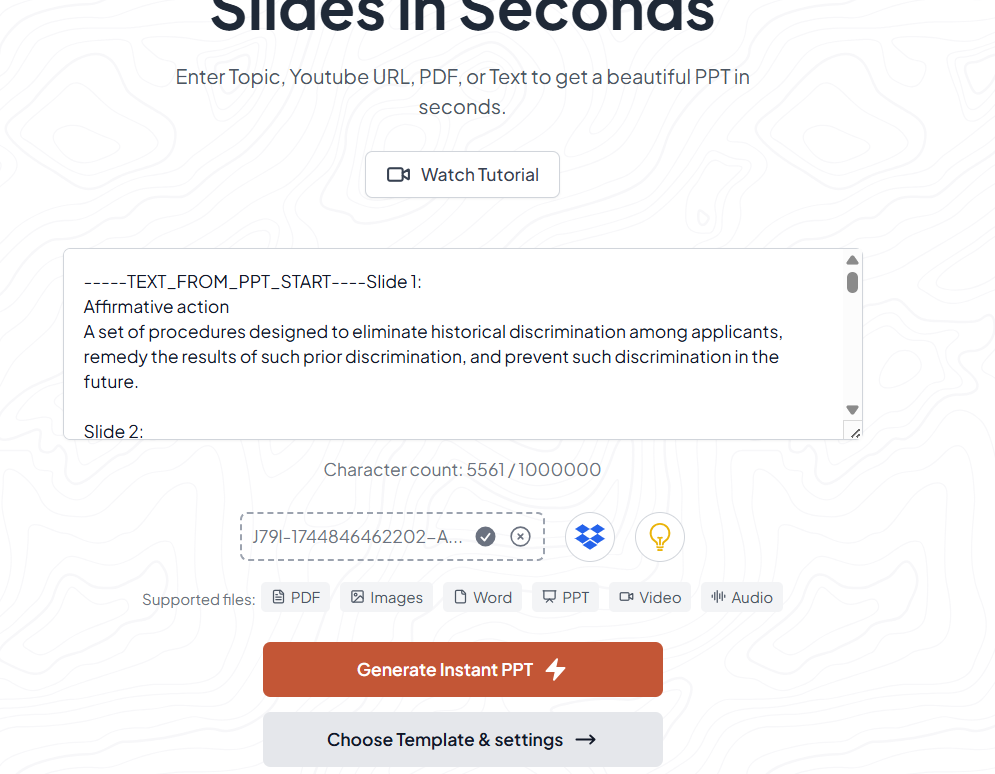Click the yellow lightbulb ideas icon
The image size is (995, 774).
click(x=660, y=537)
